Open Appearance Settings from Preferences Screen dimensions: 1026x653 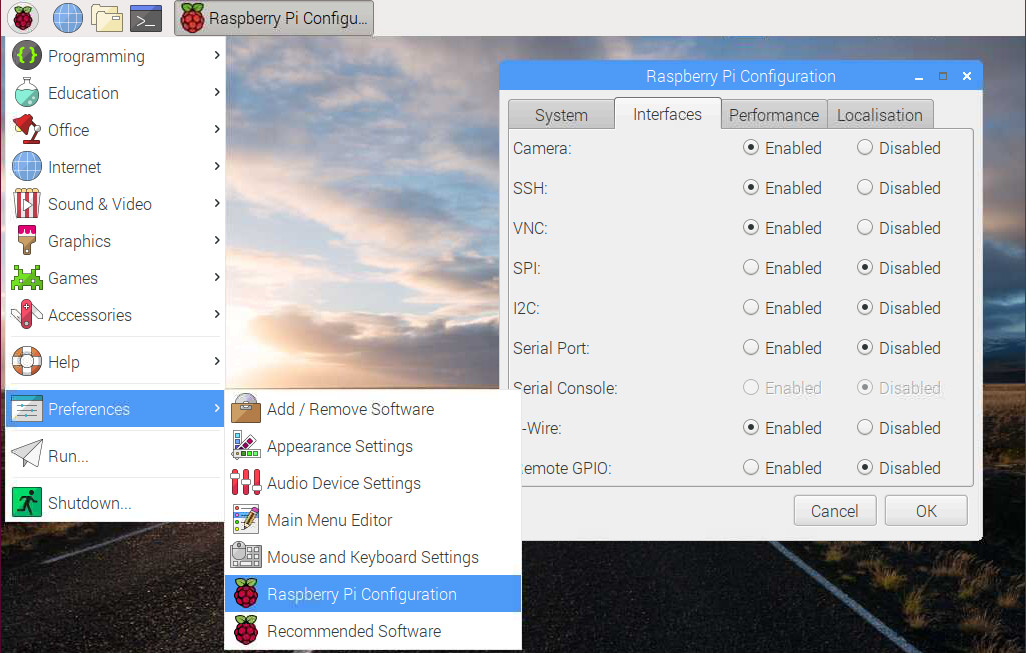click(373, 446)
